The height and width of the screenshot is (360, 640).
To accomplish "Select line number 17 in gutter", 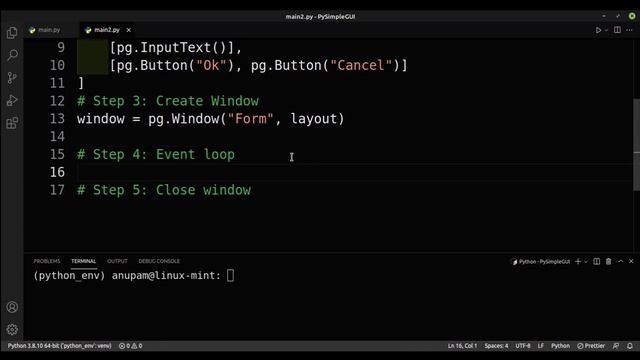I will pyautogui.click(x=57, y=190).
